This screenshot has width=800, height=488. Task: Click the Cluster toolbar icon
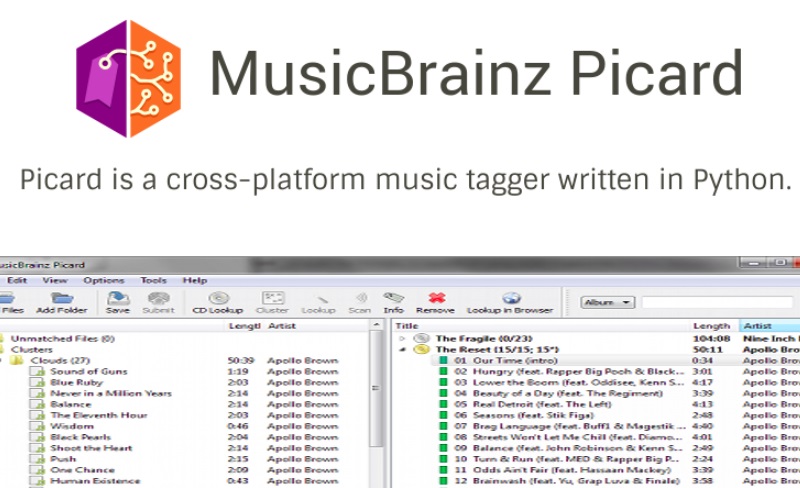click(x=272, y=298)
